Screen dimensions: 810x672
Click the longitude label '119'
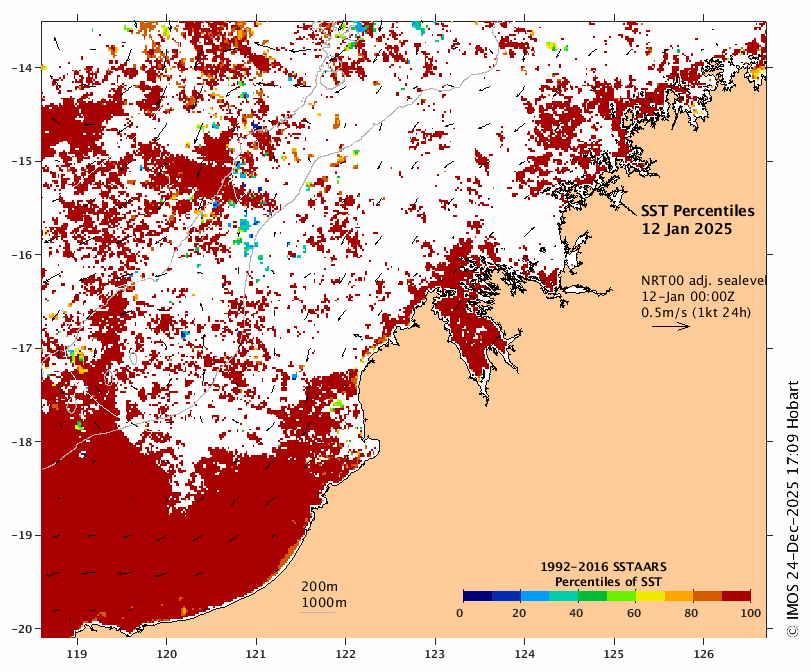(77, 654)
